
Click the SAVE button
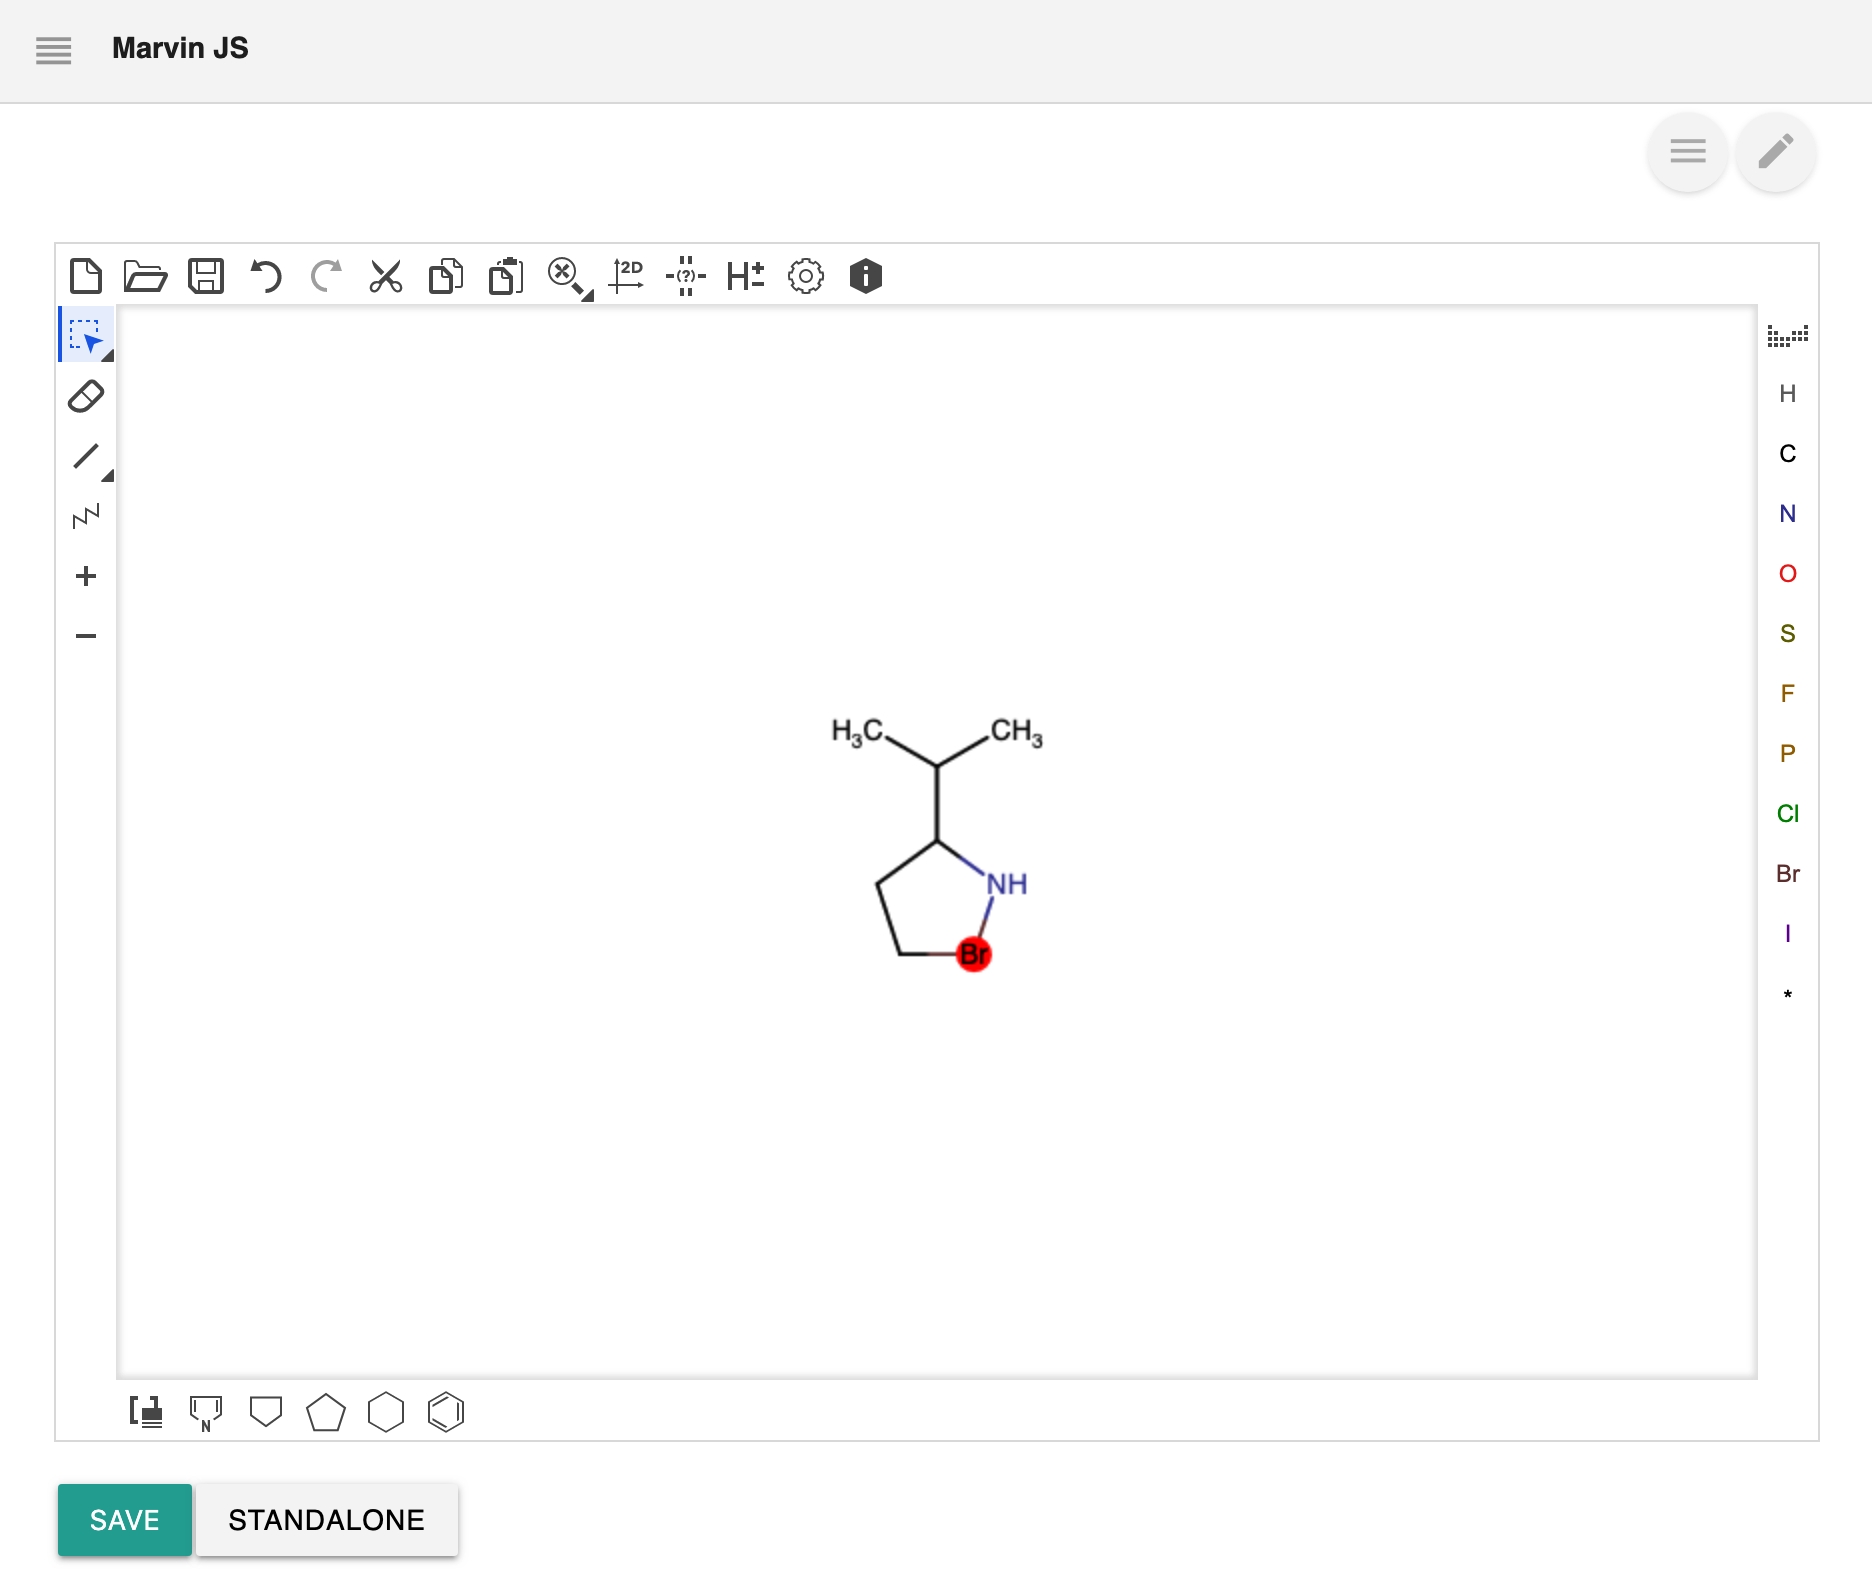tap(125, 1519)
